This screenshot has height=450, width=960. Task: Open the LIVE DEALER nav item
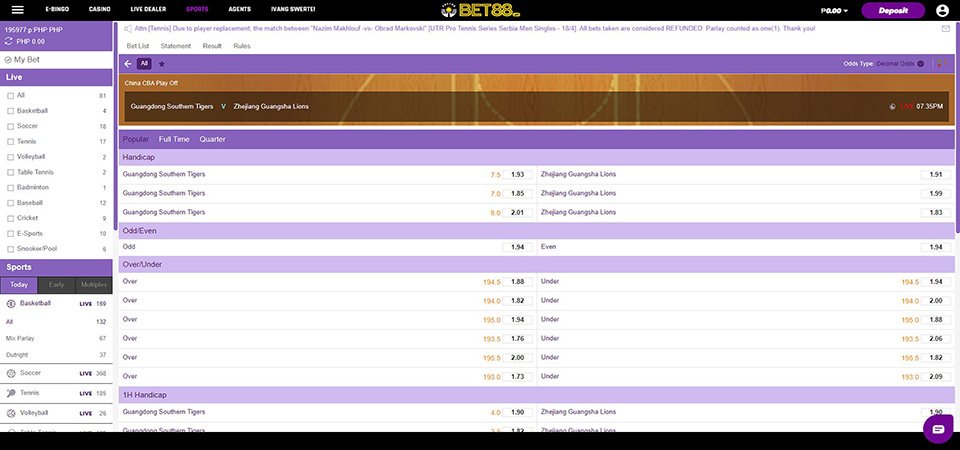[x=148, y=10]
